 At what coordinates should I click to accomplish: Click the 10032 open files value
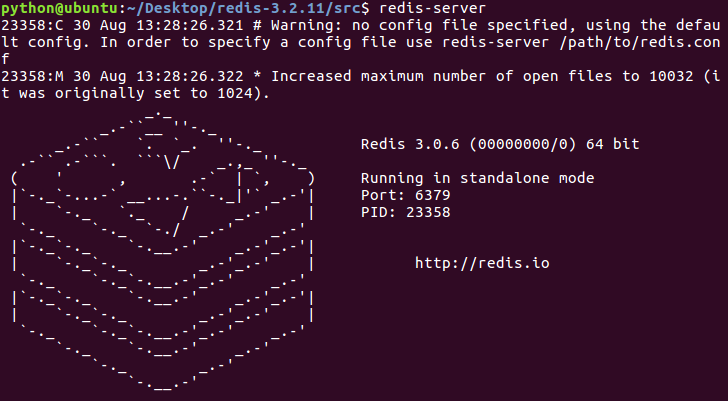coord(671,77)
